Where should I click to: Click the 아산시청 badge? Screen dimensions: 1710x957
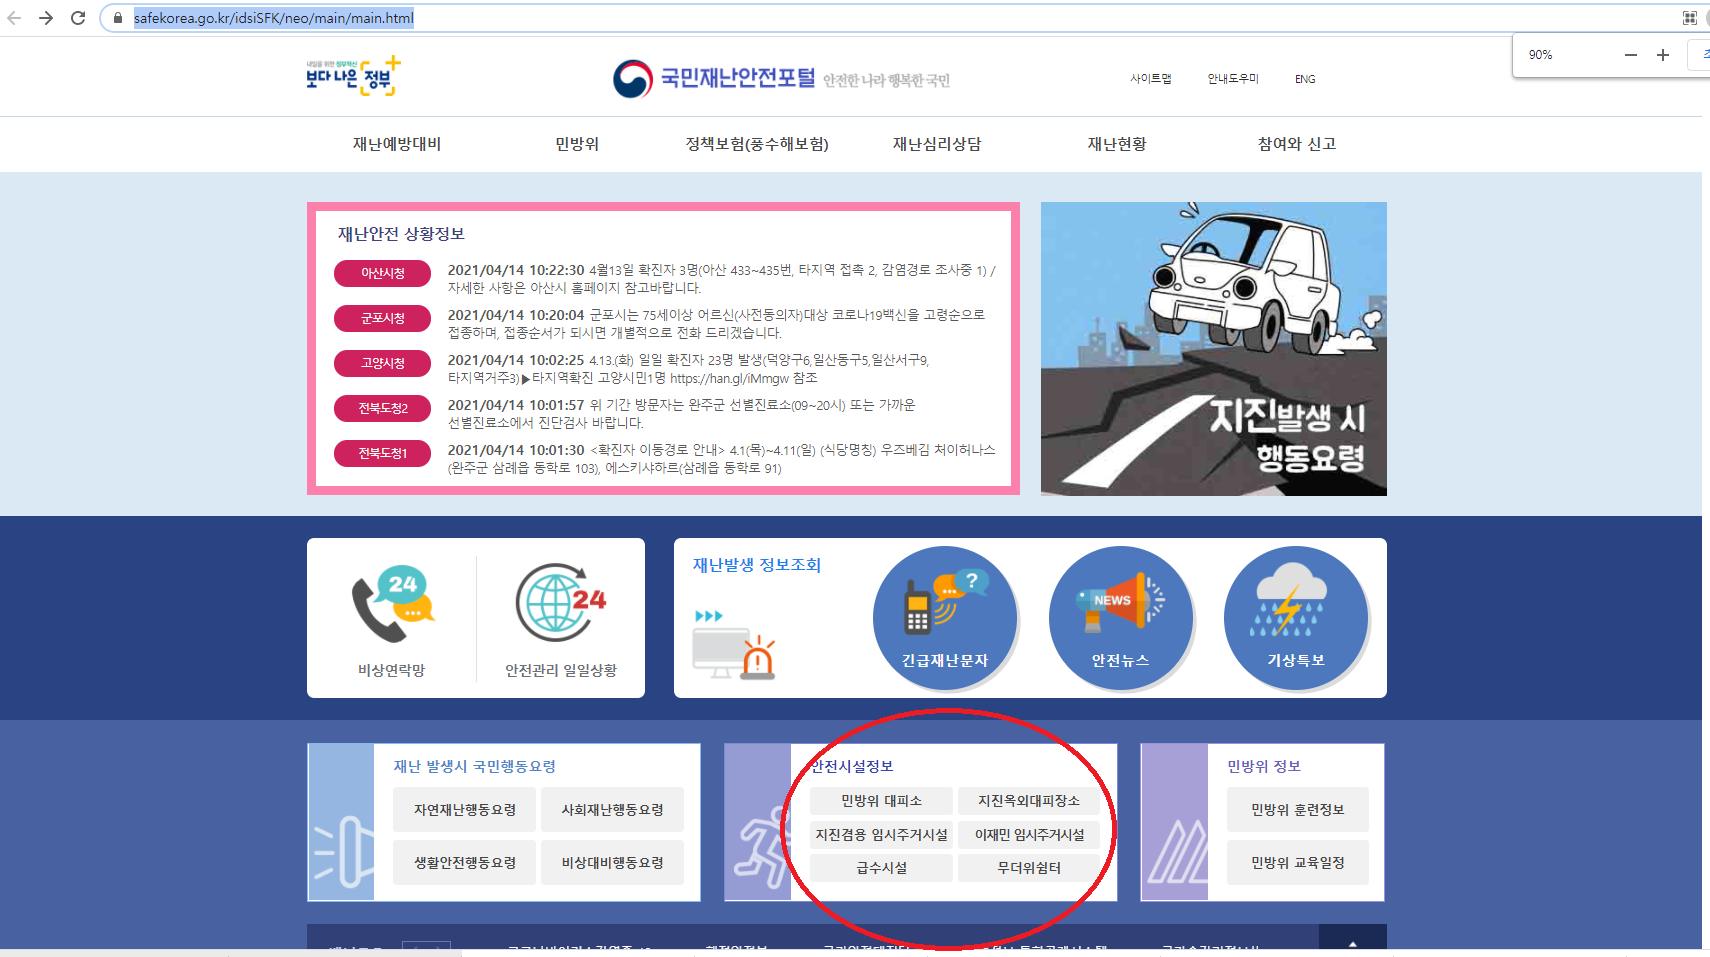click(383, 273)
